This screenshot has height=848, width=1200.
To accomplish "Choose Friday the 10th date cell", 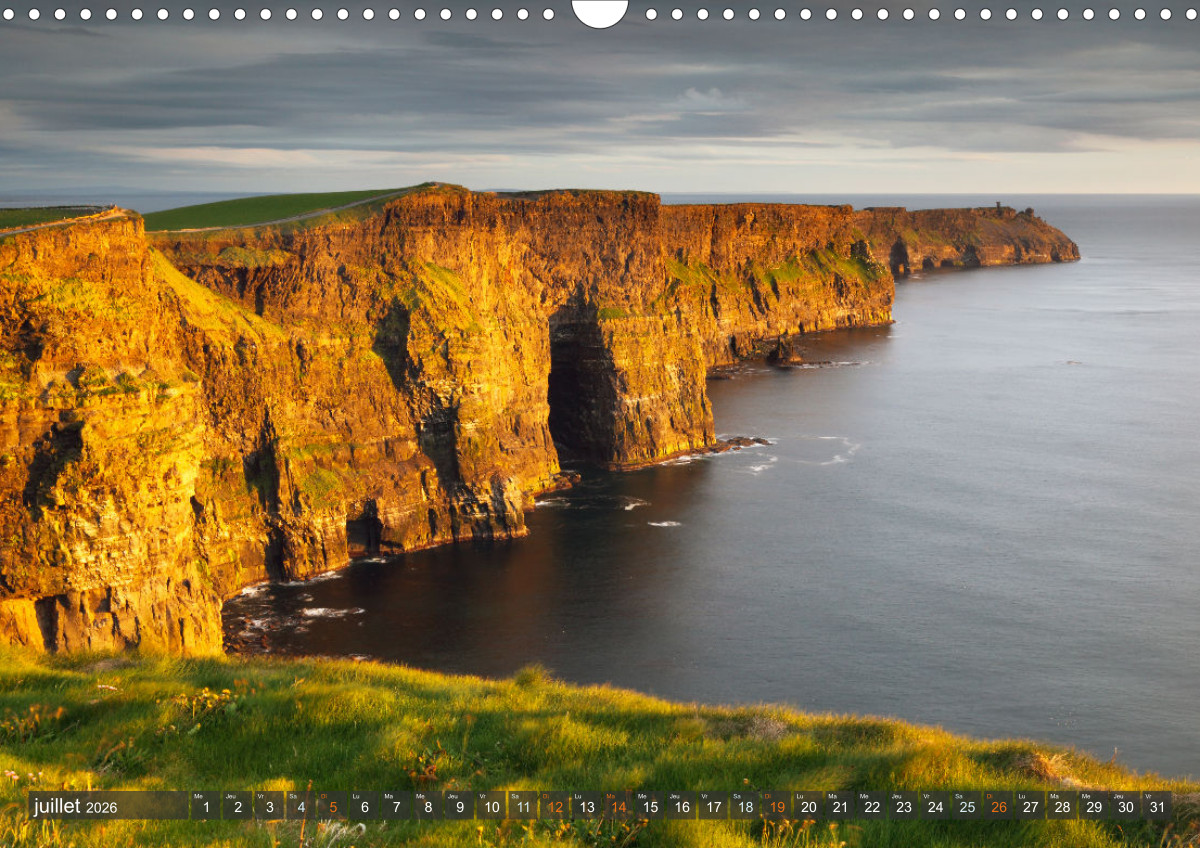I will 490,806.
